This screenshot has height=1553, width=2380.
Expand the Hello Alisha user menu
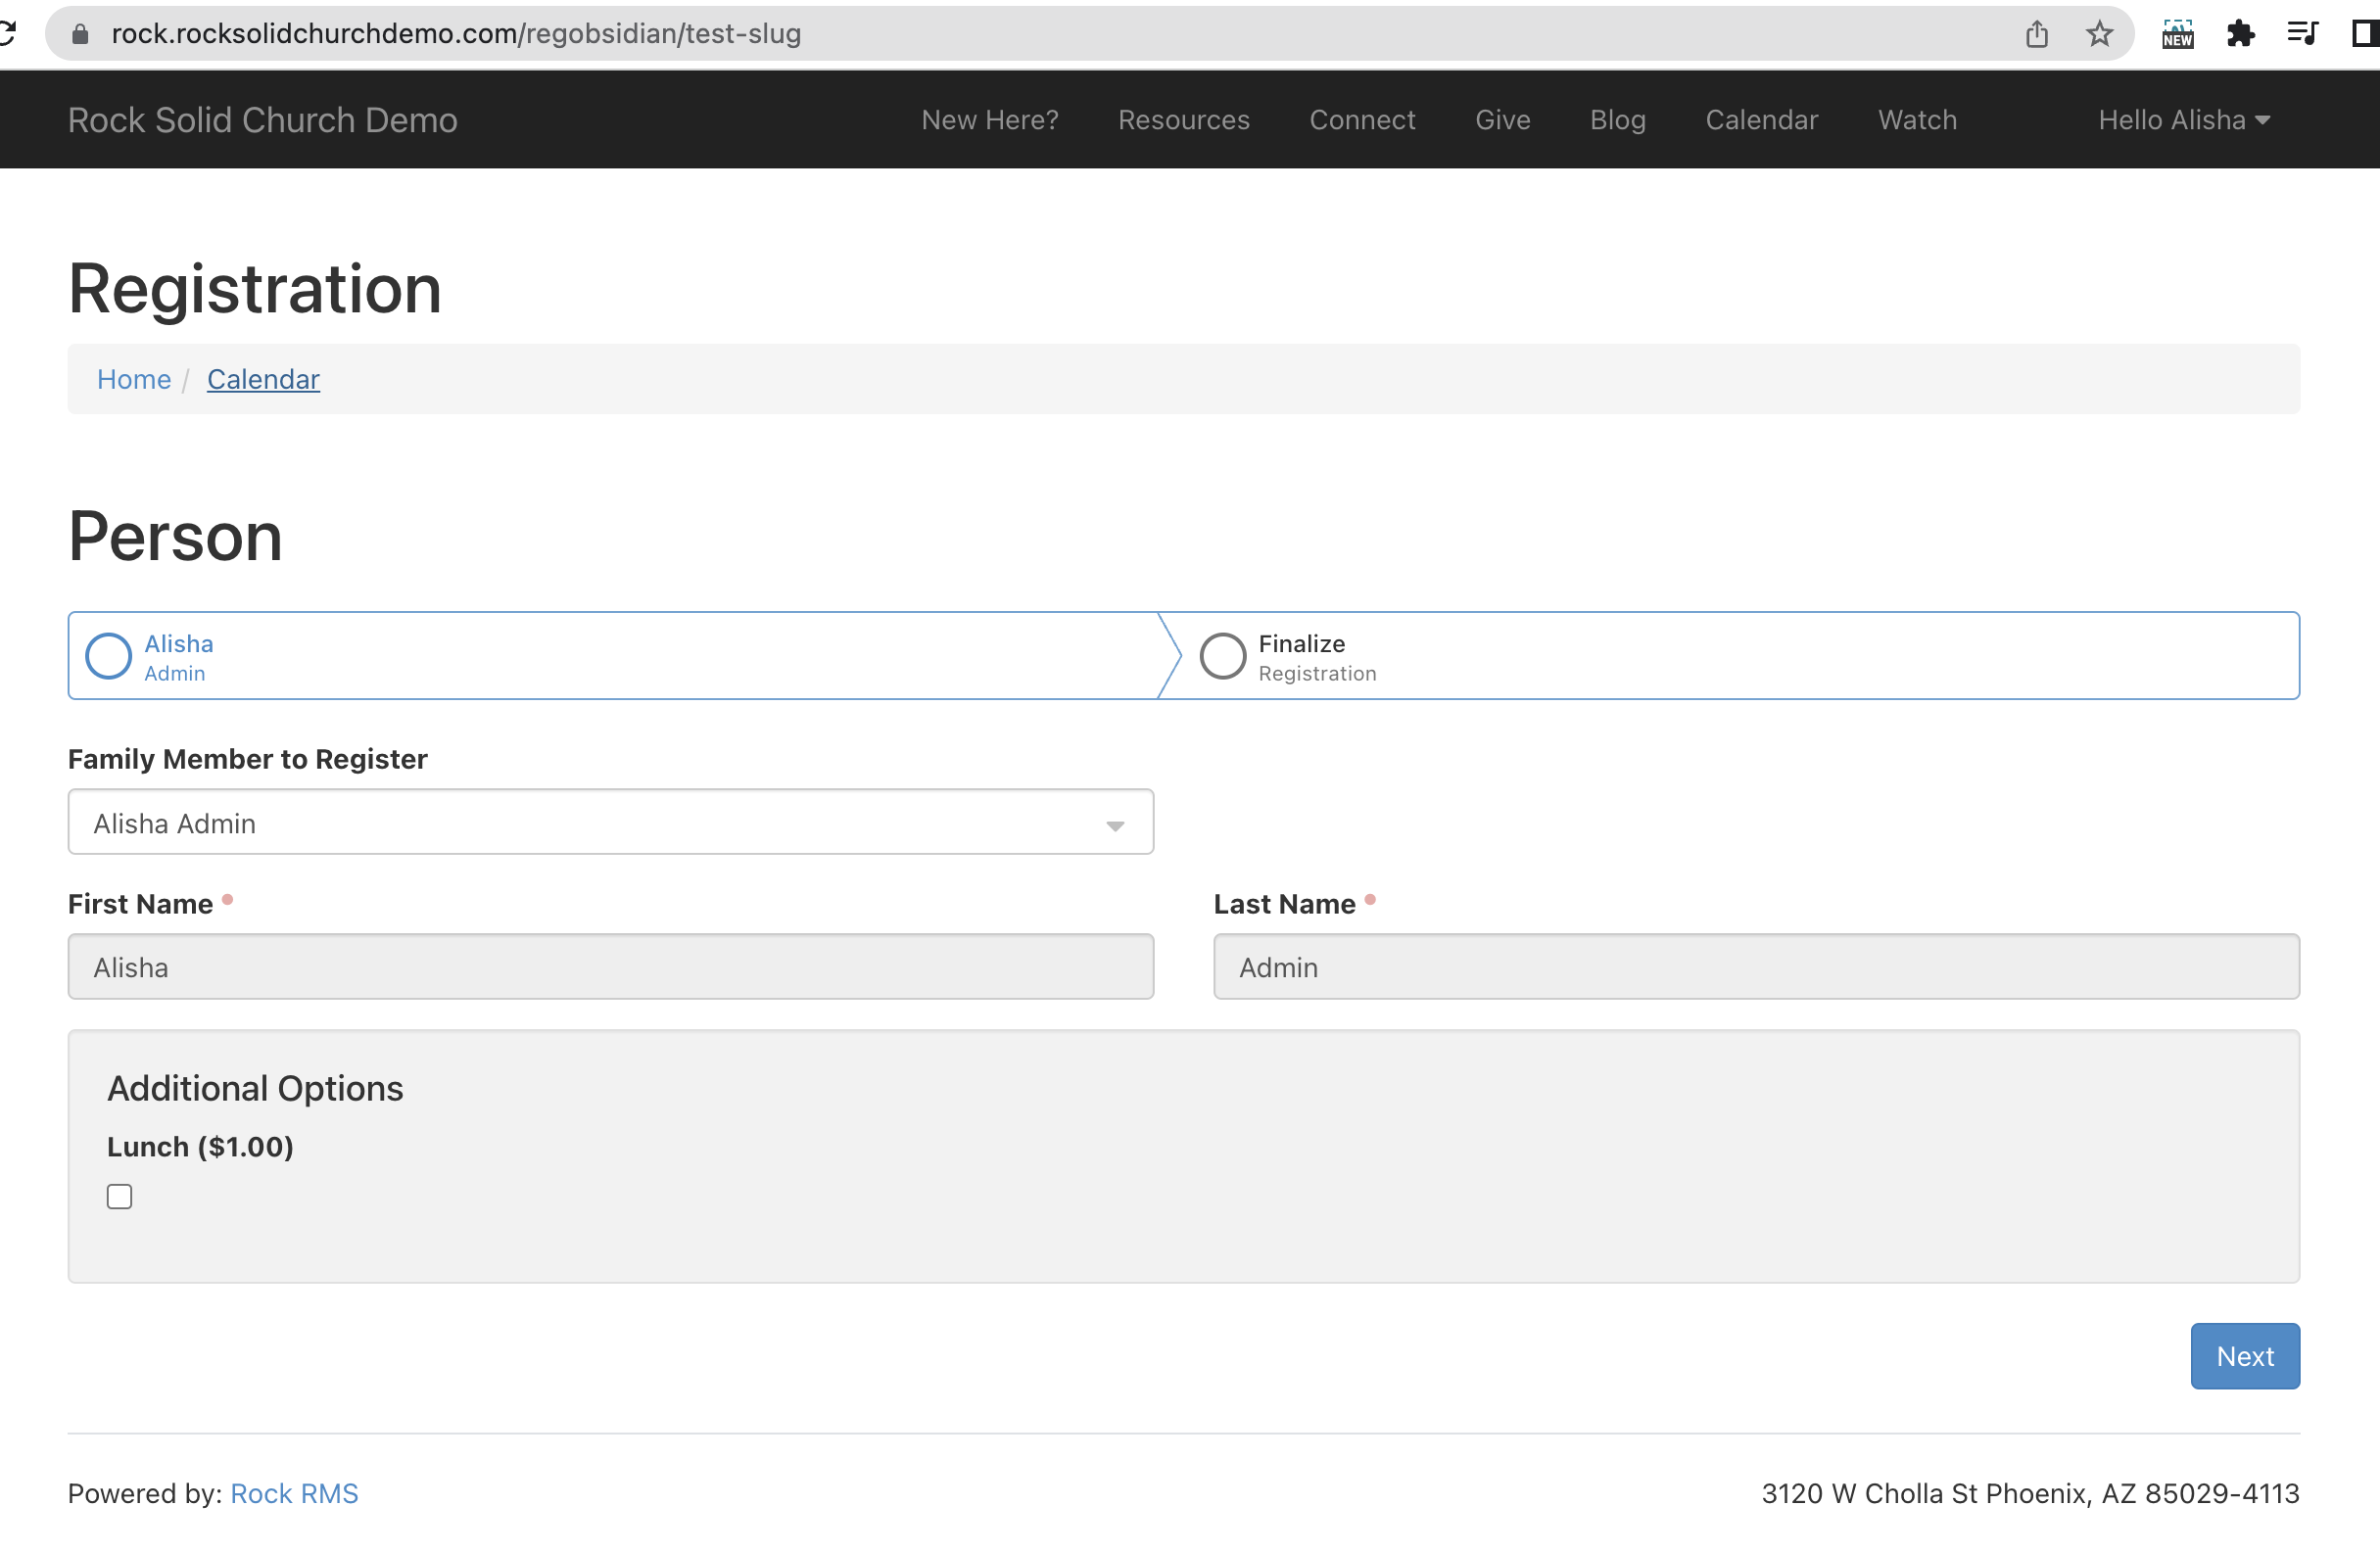2184,120
